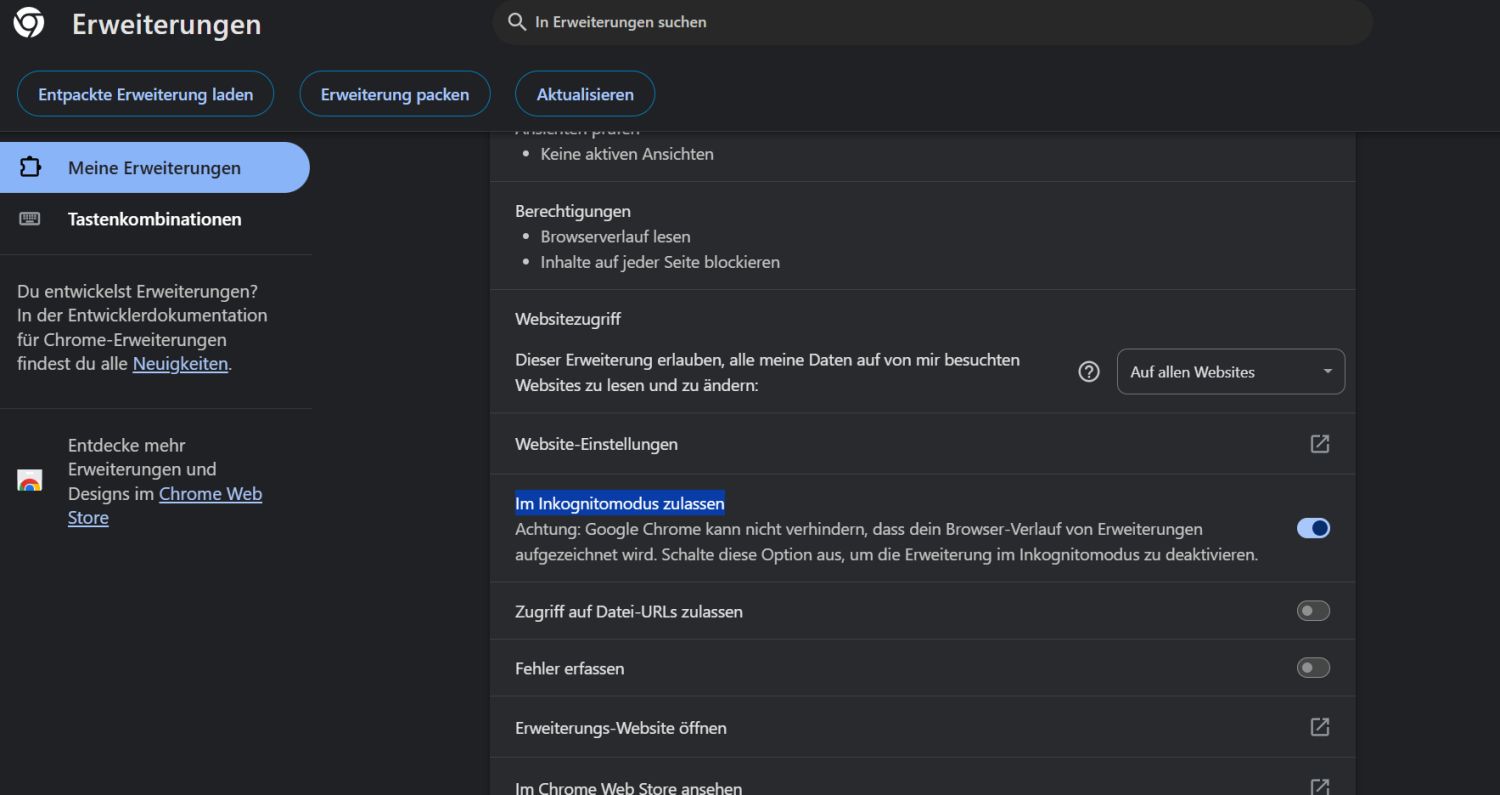1500x795 pixels.
Task: Enable Zugriff auf Datei-URLs zulassen toggle
Action: click(x=1313, y=611)
